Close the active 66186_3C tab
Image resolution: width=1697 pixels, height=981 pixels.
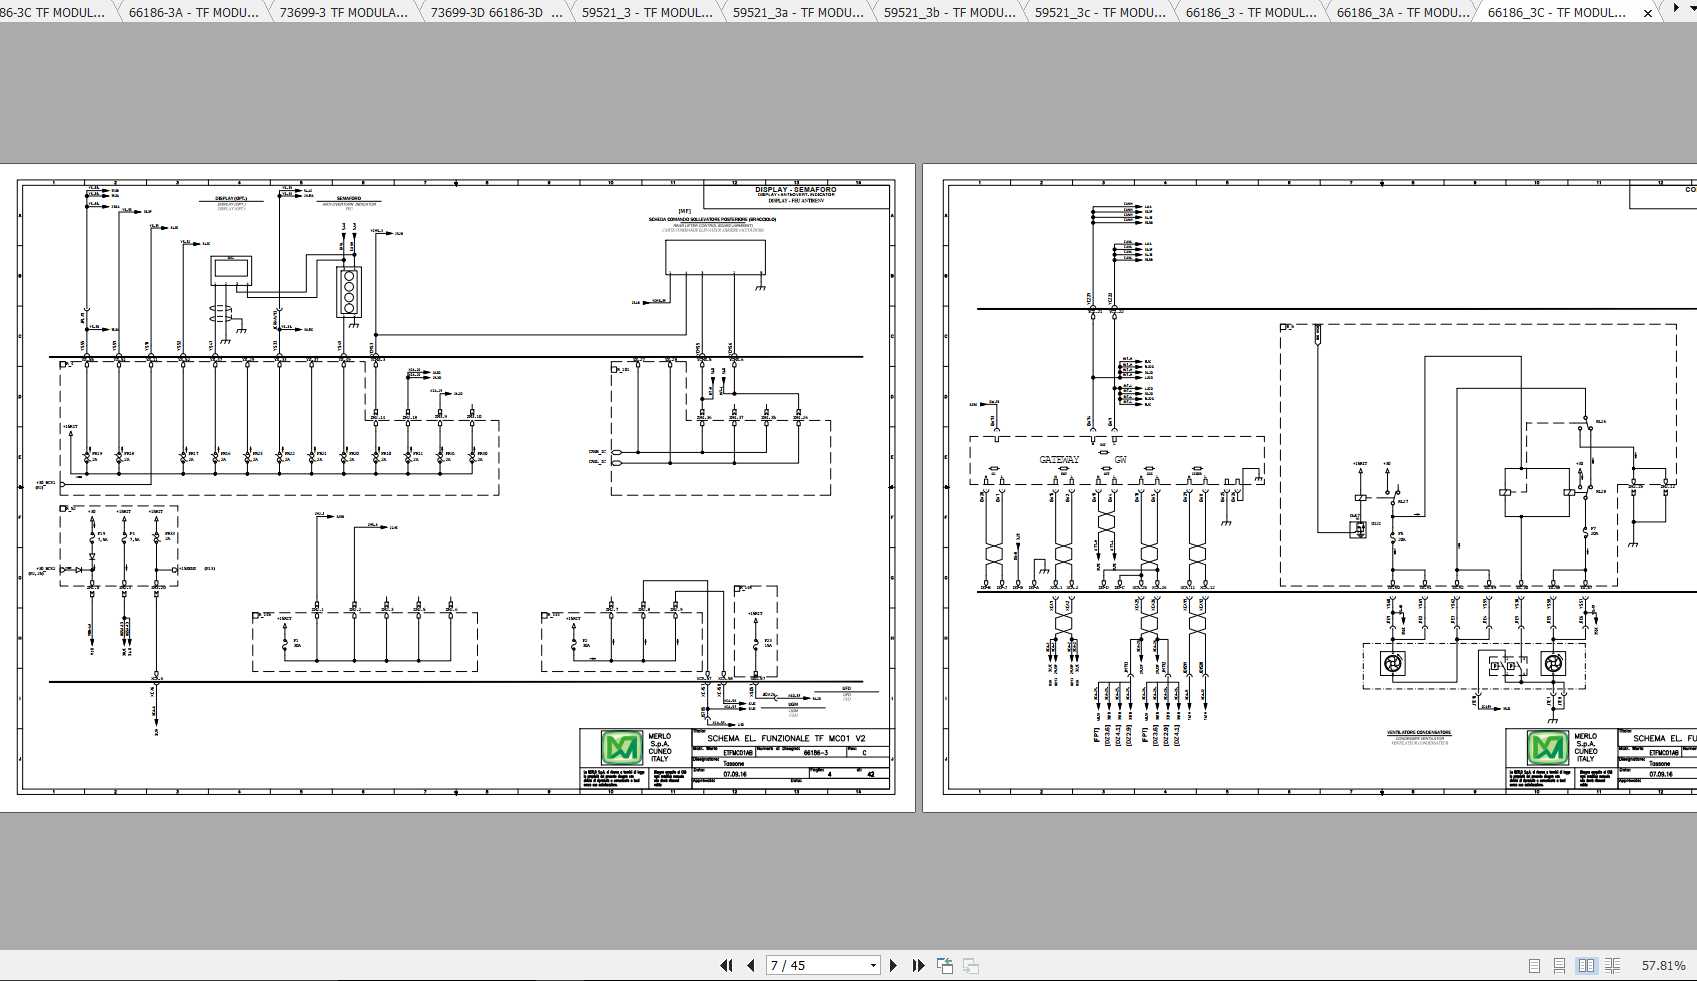tap(1649, 13)
